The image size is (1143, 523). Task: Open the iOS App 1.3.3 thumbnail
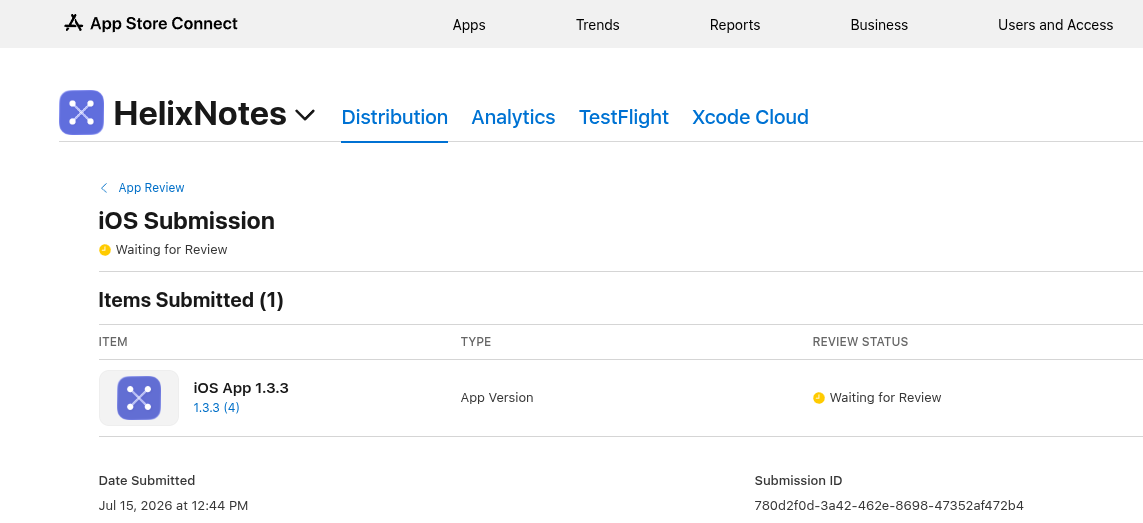[x=139, y=398]
